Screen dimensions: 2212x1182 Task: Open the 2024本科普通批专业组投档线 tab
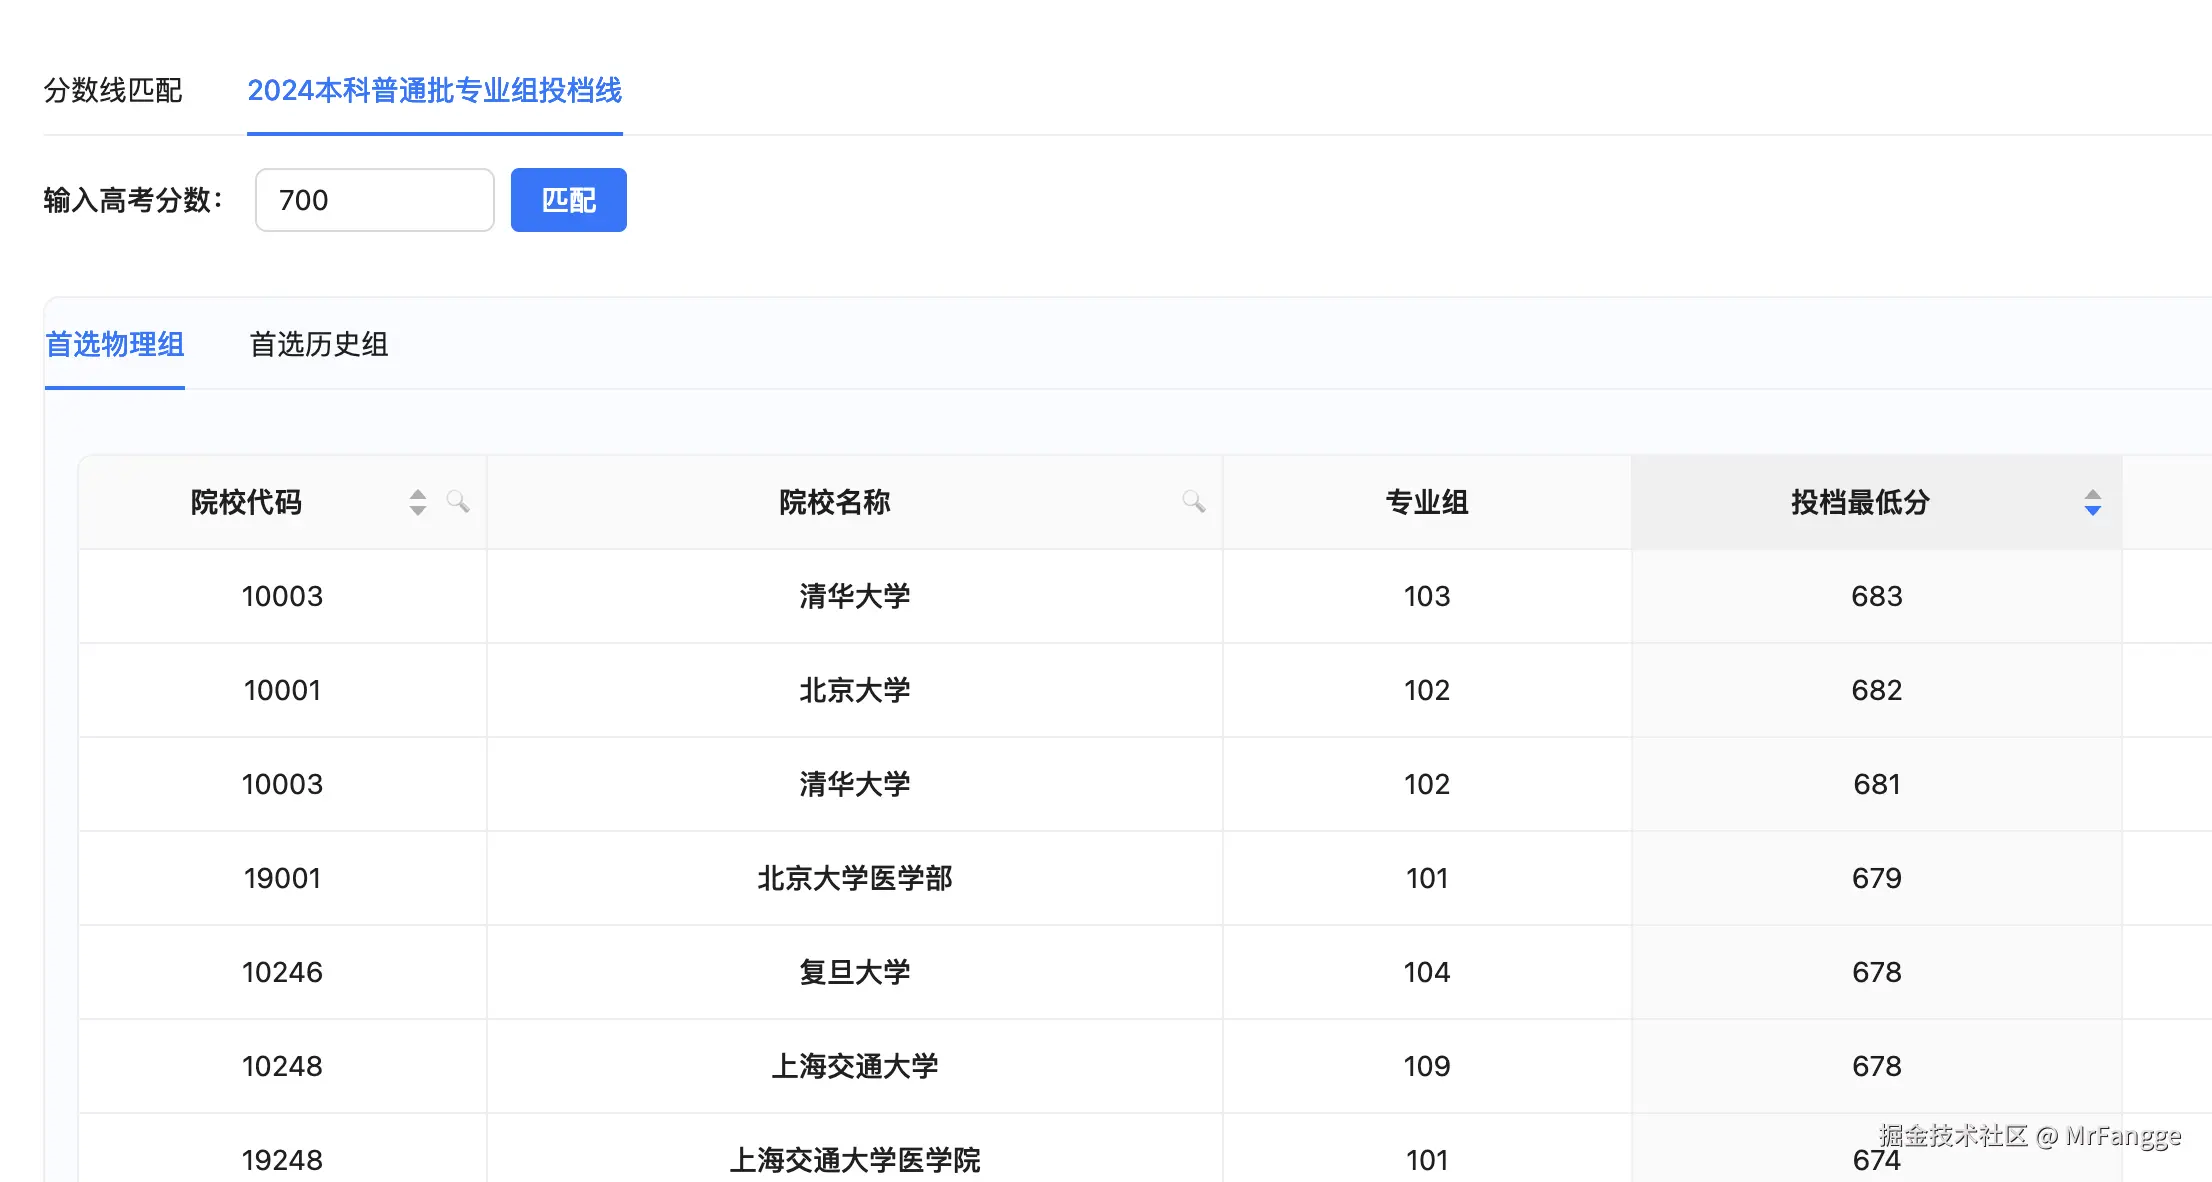[434, 91]
